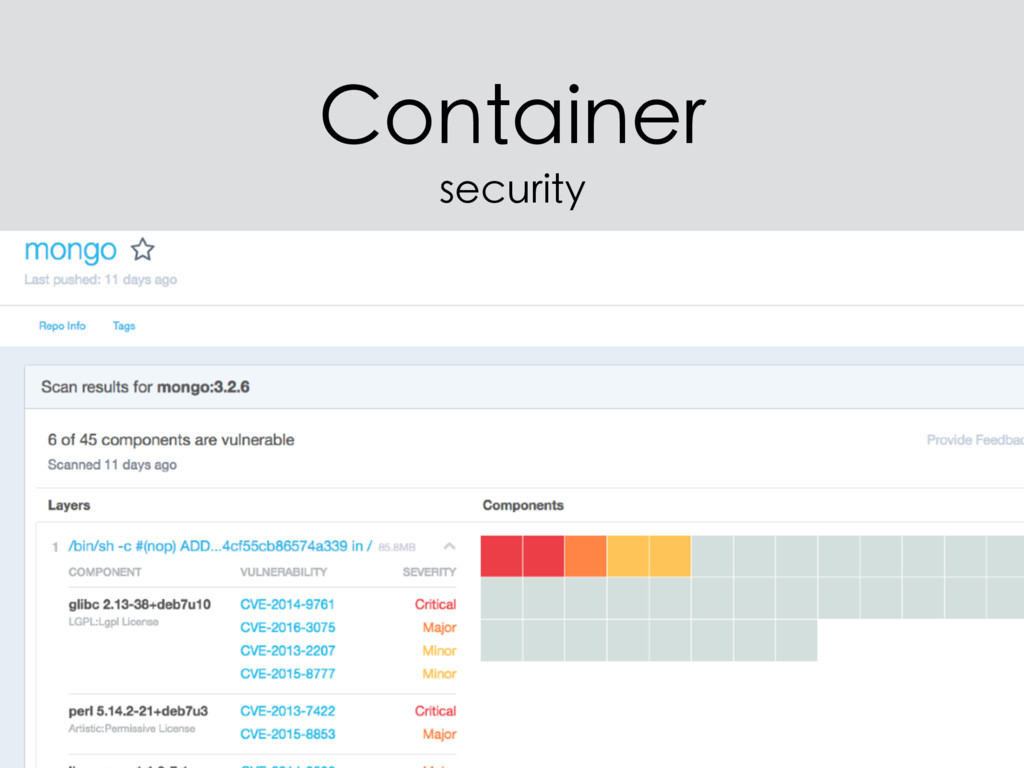1024x768 pixels.
Task: Click the VULNERABILITY column header
Action: click(x=283, y=572)
